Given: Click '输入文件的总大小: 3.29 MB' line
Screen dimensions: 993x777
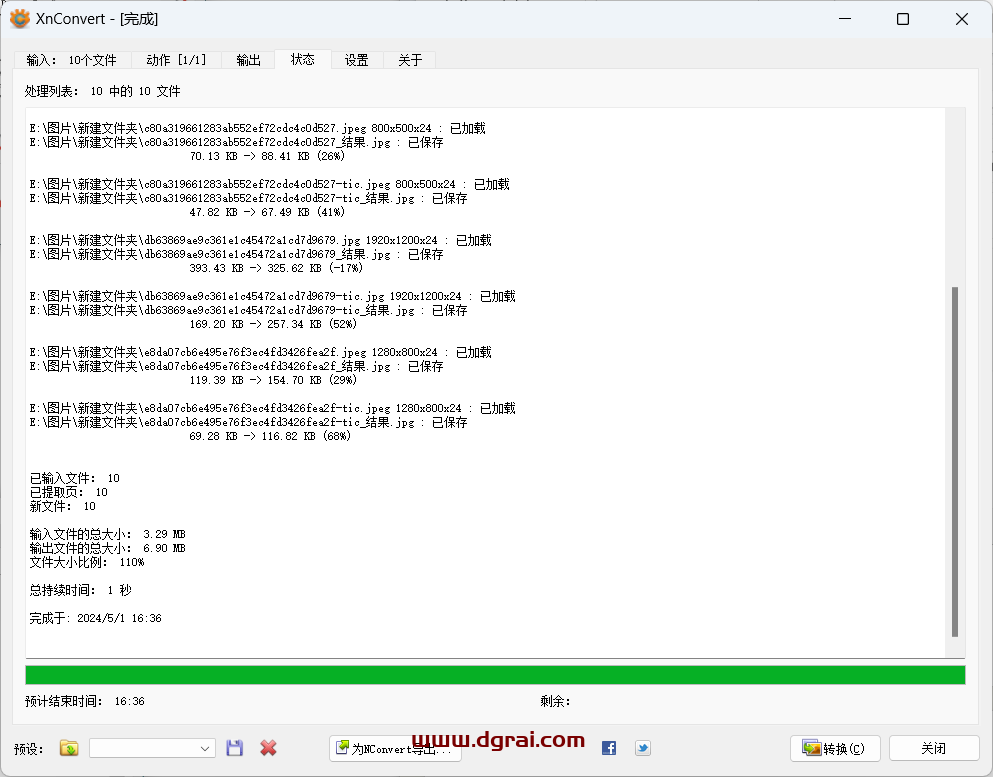Looking at the screenshot, I should [x=108, y=534].
